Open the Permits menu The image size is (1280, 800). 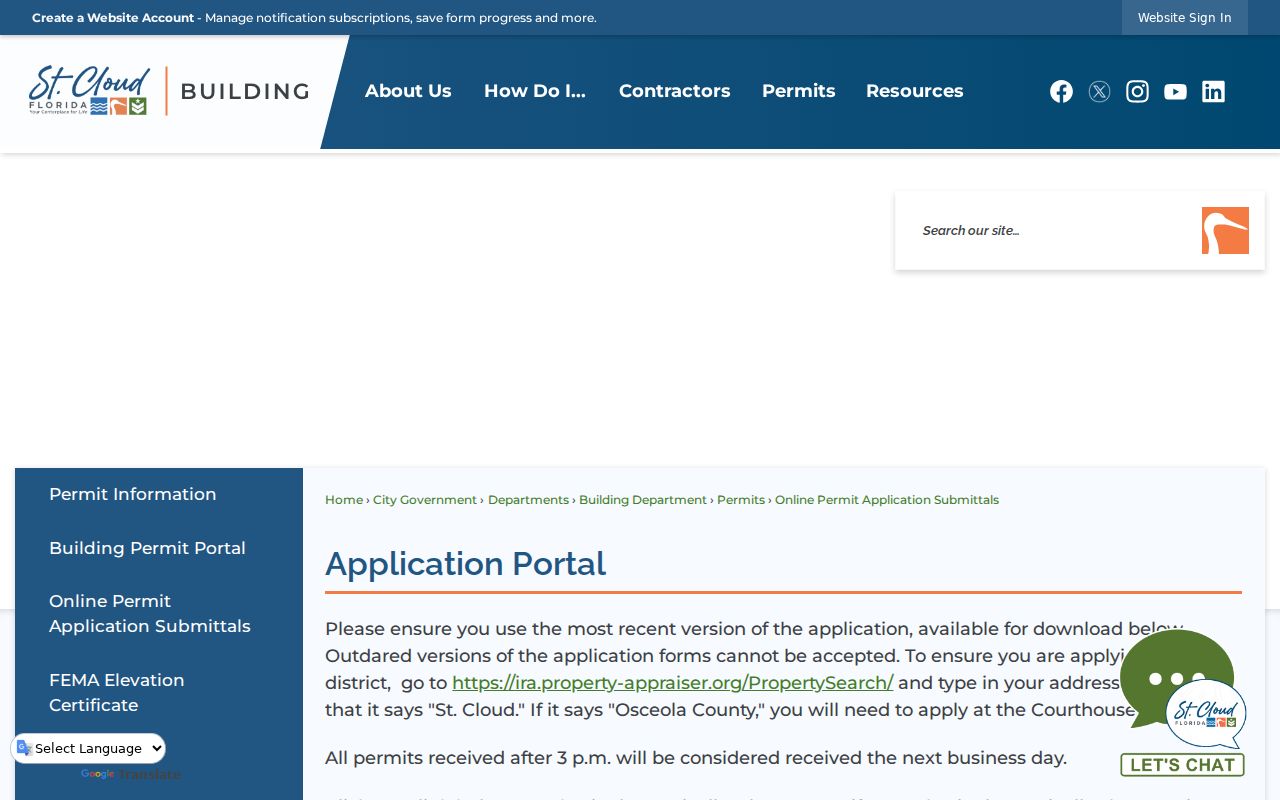(x=798, y=91)
